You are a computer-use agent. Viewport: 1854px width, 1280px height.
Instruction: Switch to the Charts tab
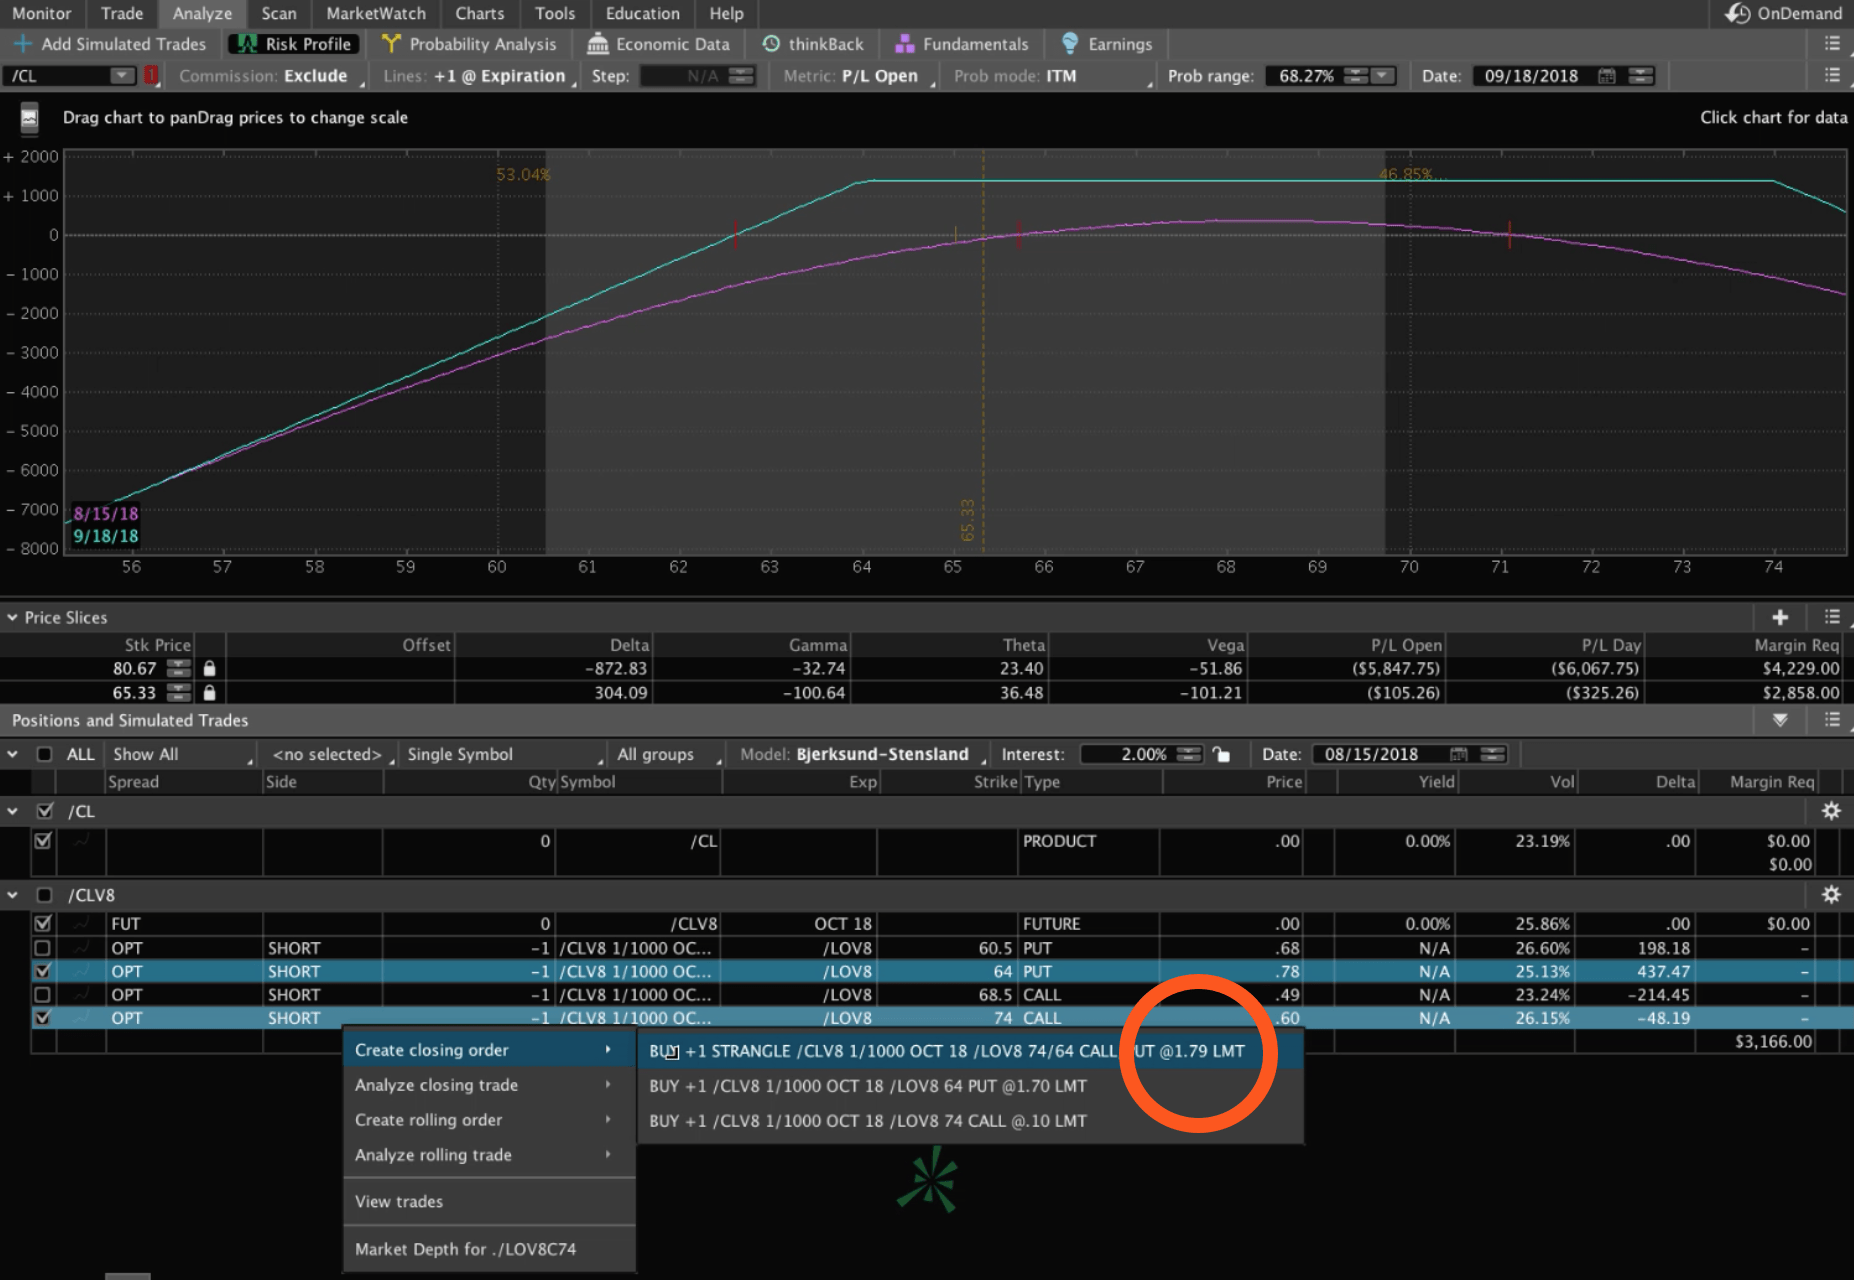(480, 13)
